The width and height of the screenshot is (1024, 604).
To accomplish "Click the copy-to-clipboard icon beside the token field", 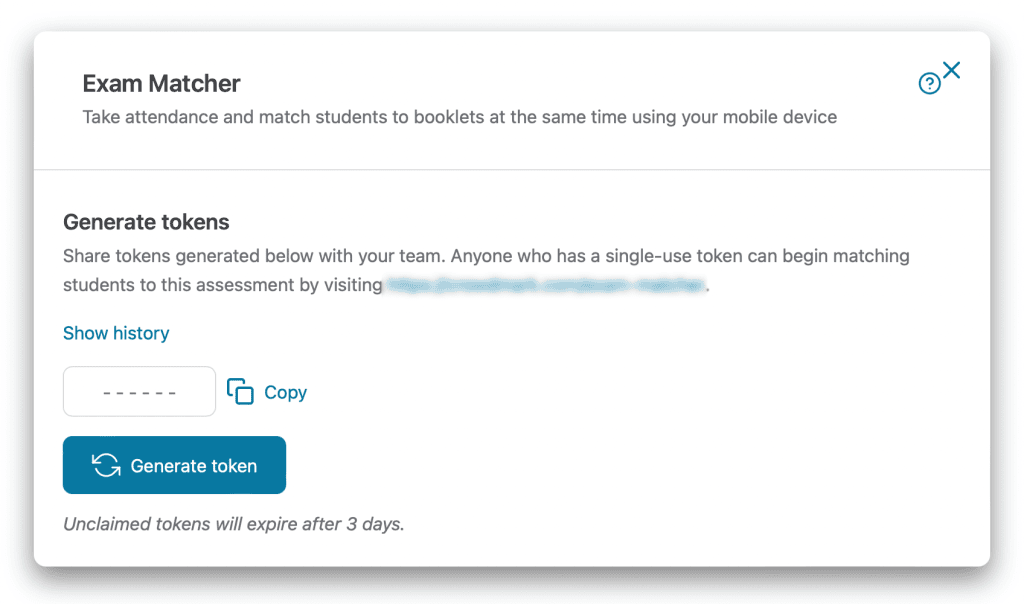I will 240,391.
